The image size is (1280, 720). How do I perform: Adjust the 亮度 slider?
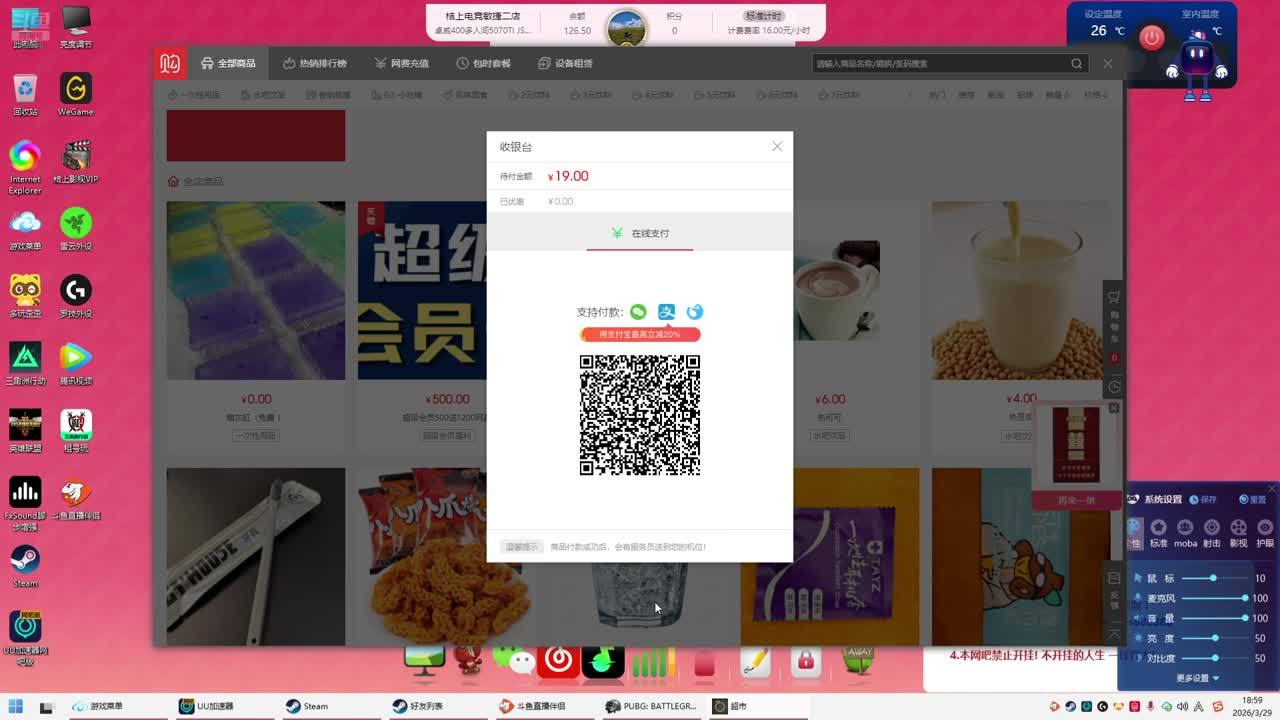click(1213, 638)
